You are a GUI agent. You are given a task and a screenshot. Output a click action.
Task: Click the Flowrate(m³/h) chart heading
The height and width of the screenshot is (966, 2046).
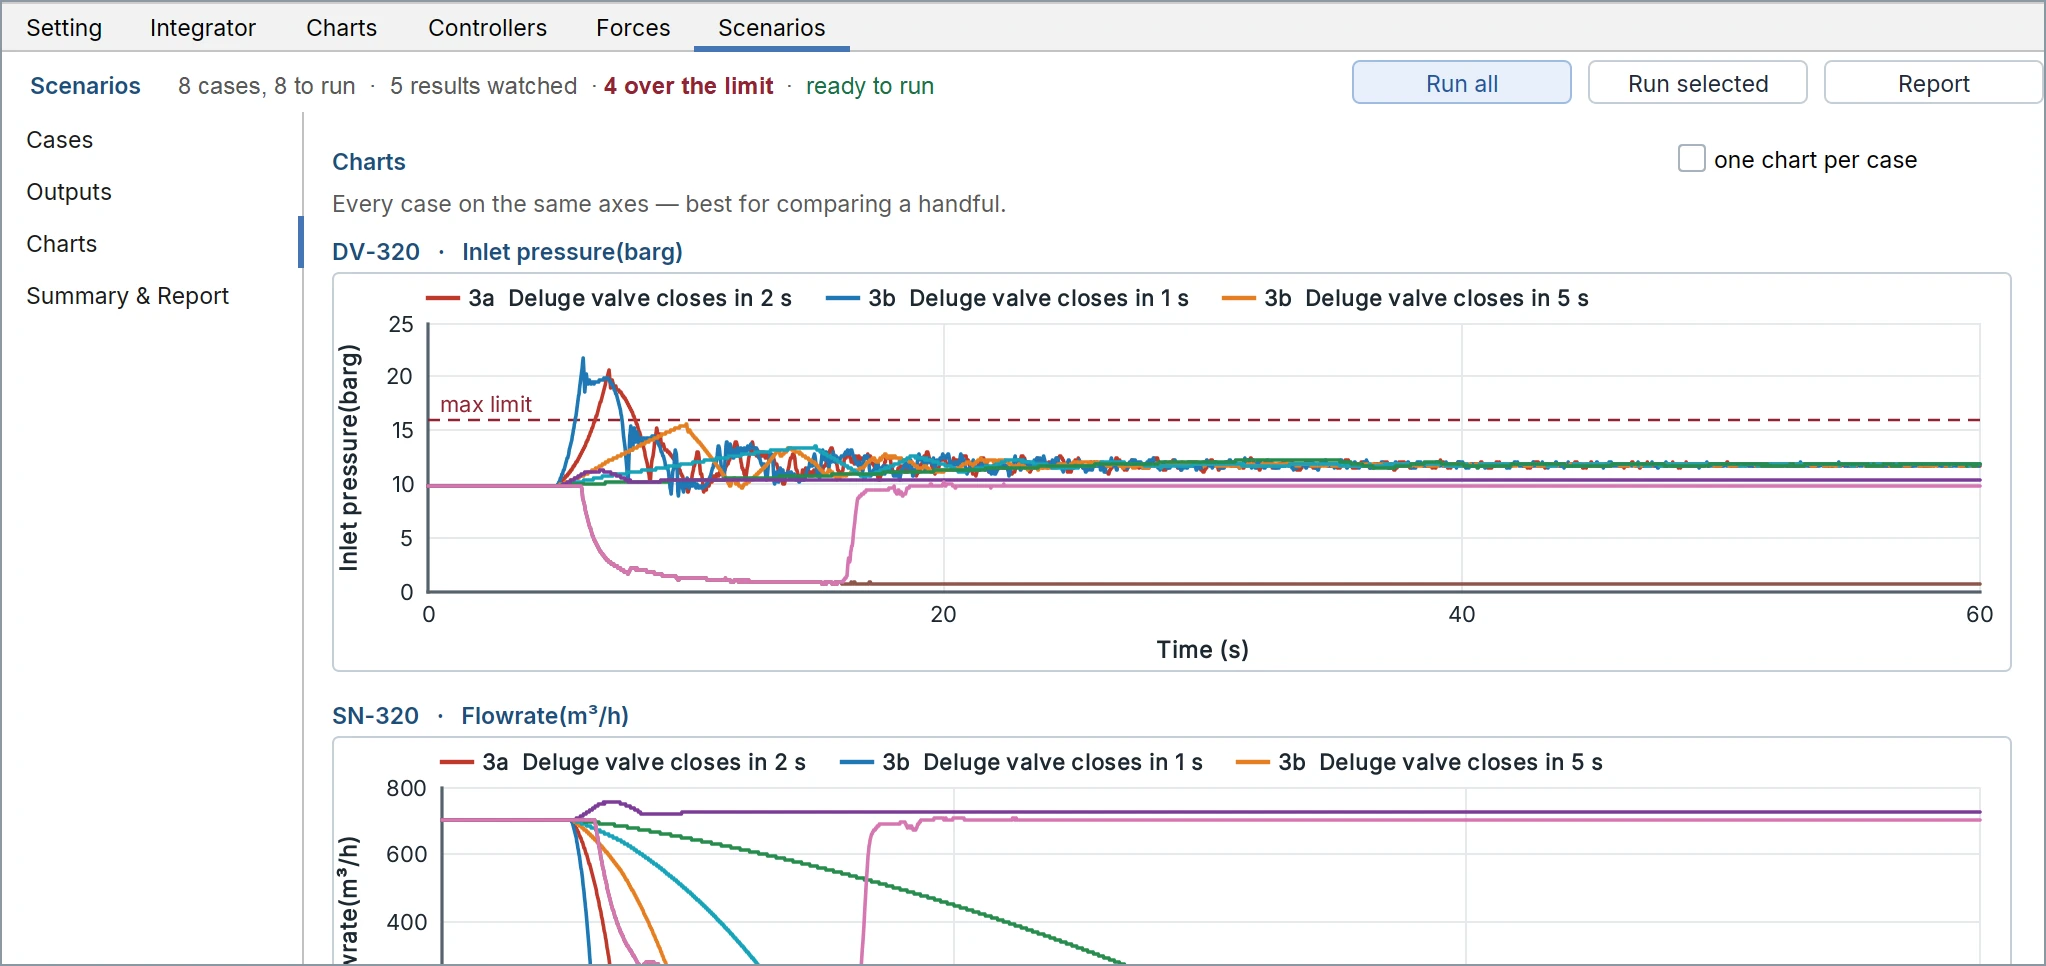pyautogui.click(x=545, y=716)
